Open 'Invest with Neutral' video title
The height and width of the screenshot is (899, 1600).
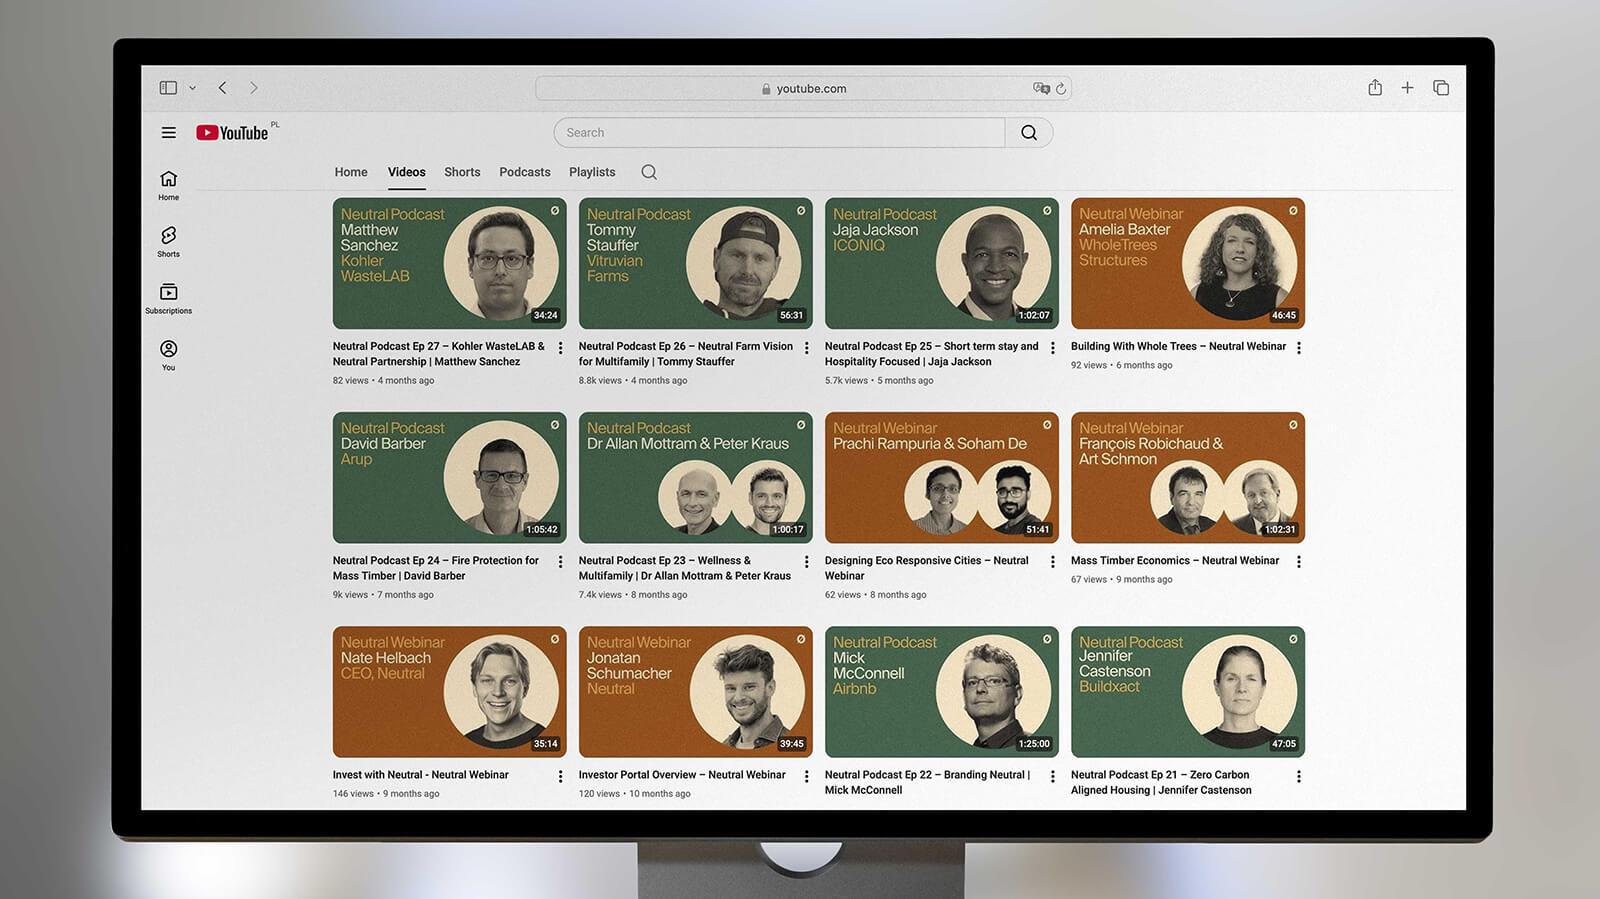(x=421, y=775)
